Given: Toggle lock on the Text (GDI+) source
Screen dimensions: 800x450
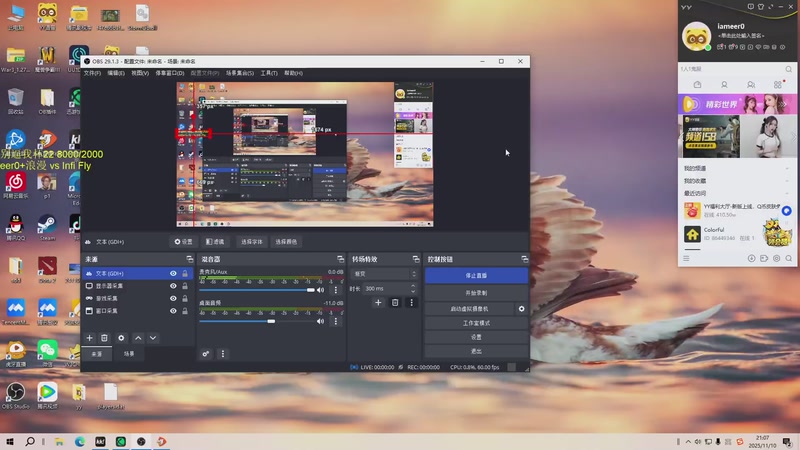Looking at the screenshot, I should (x=185, y=273).
